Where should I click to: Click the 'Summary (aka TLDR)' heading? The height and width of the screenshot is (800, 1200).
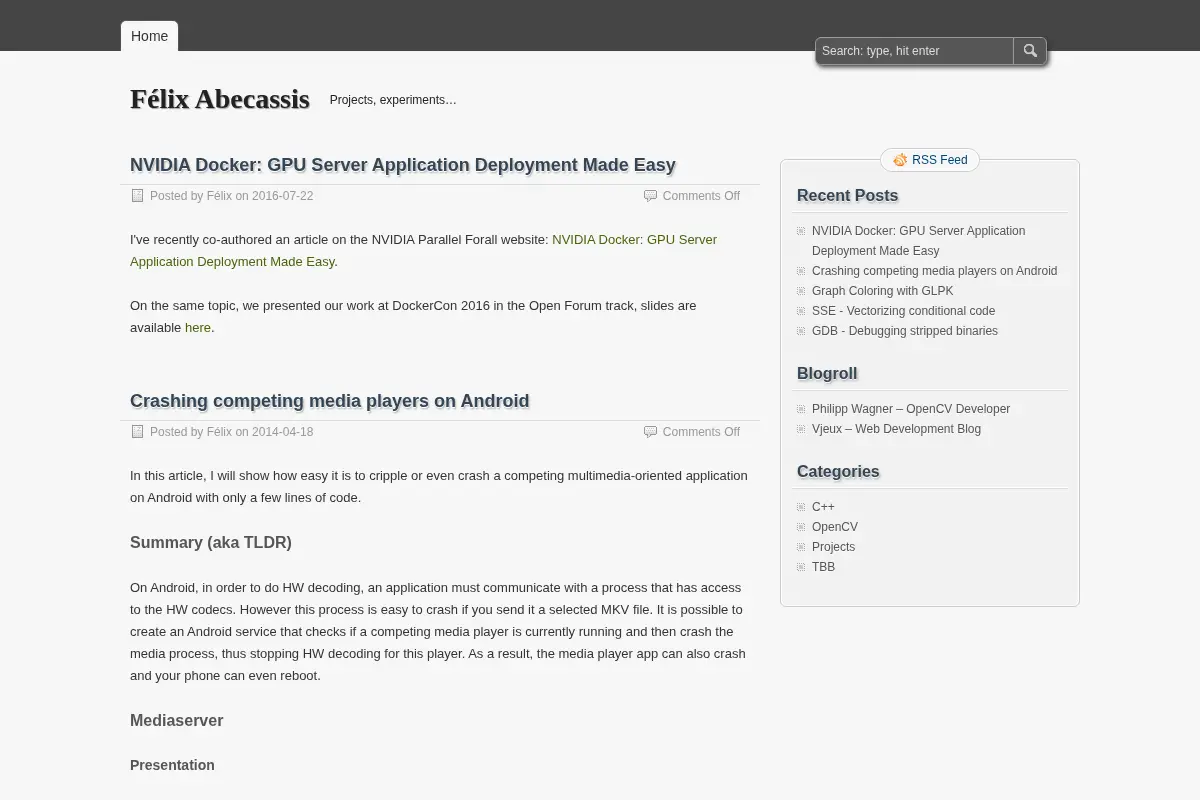point(211,543)
